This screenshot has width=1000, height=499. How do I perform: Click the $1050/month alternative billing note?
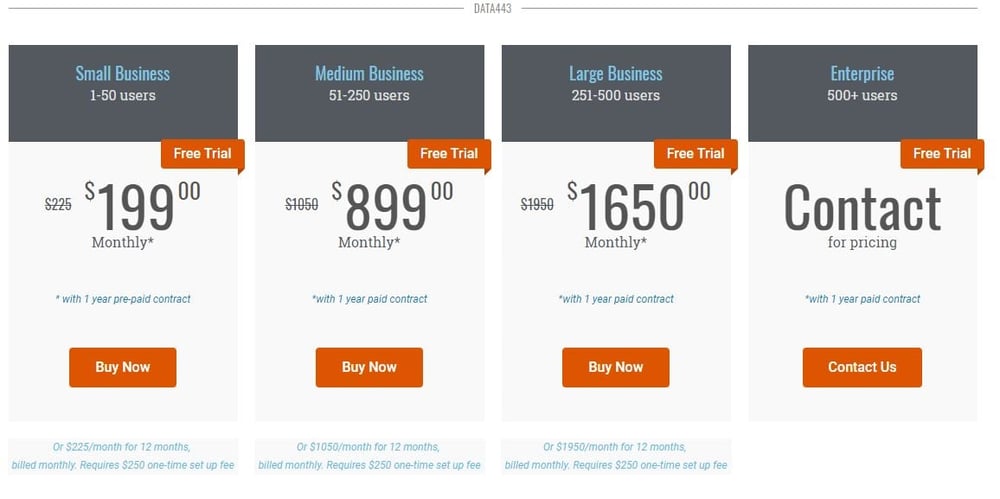(369, 456)
